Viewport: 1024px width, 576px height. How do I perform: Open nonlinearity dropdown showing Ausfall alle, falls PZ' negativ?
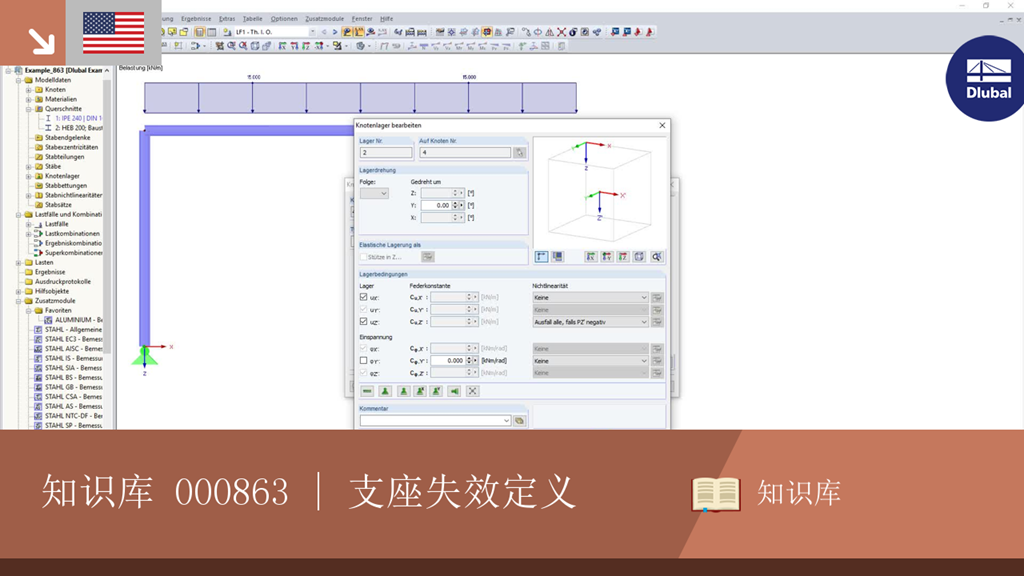click(590, 322)
